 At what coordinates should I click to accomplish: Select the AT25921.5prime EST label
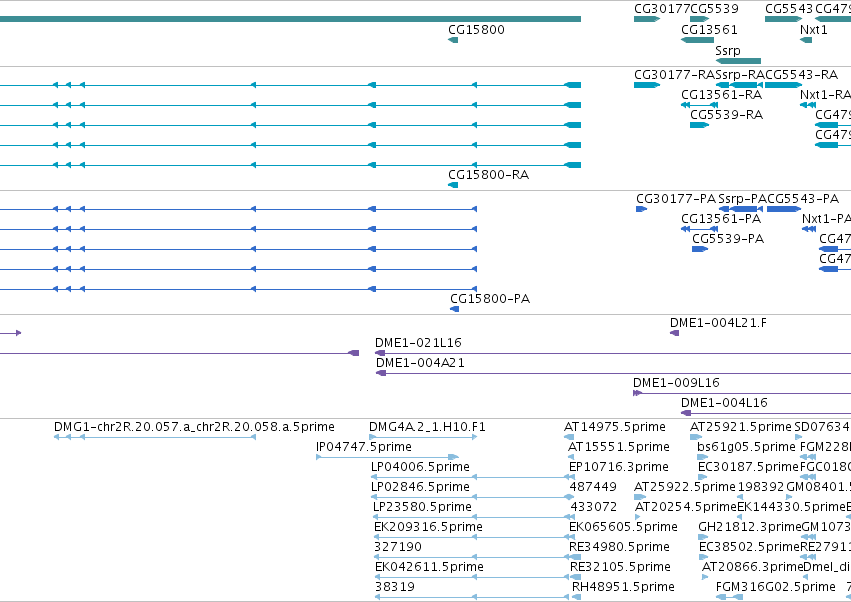tap(741, 427)
